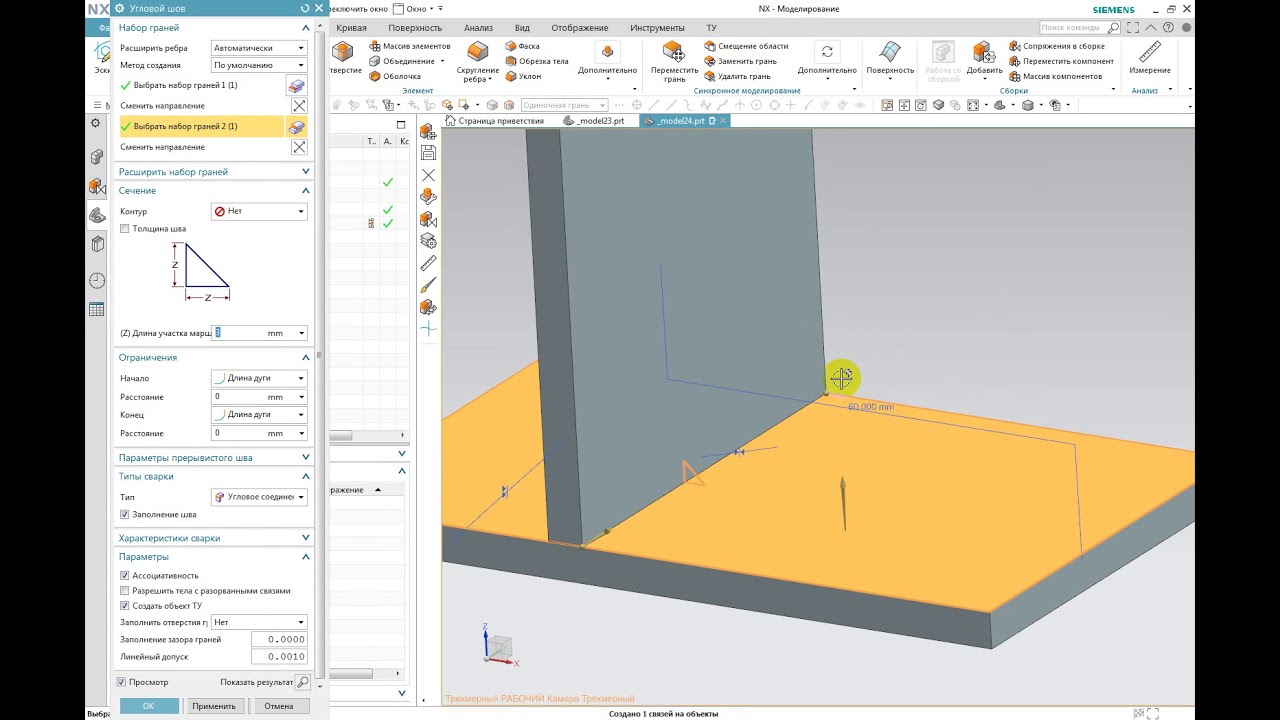Screen dimensions: 1280x720
Task: Open Измерение measure tool
Action: click(x=1150, y=58)
